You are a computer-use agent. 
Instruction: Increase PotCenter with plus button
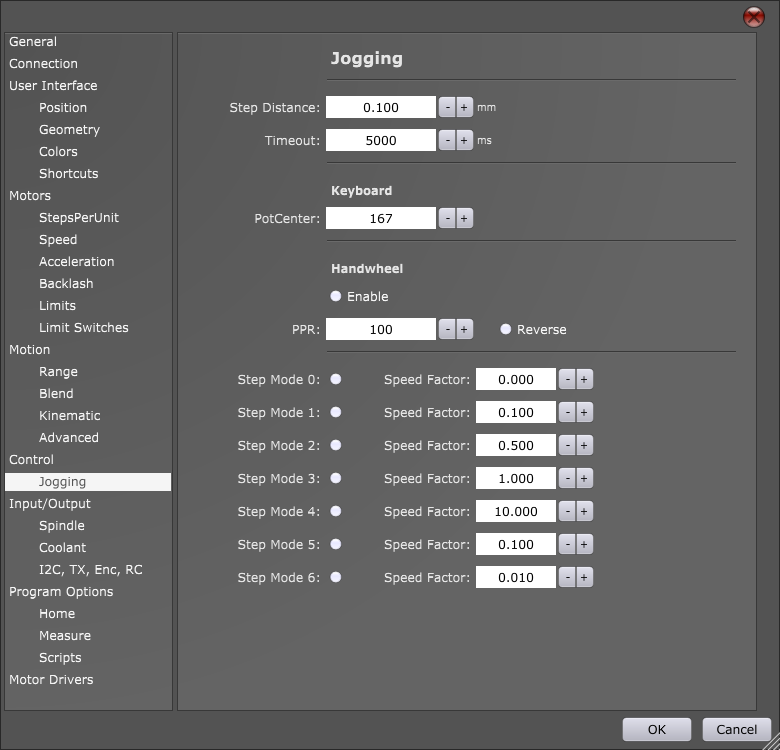464,219
